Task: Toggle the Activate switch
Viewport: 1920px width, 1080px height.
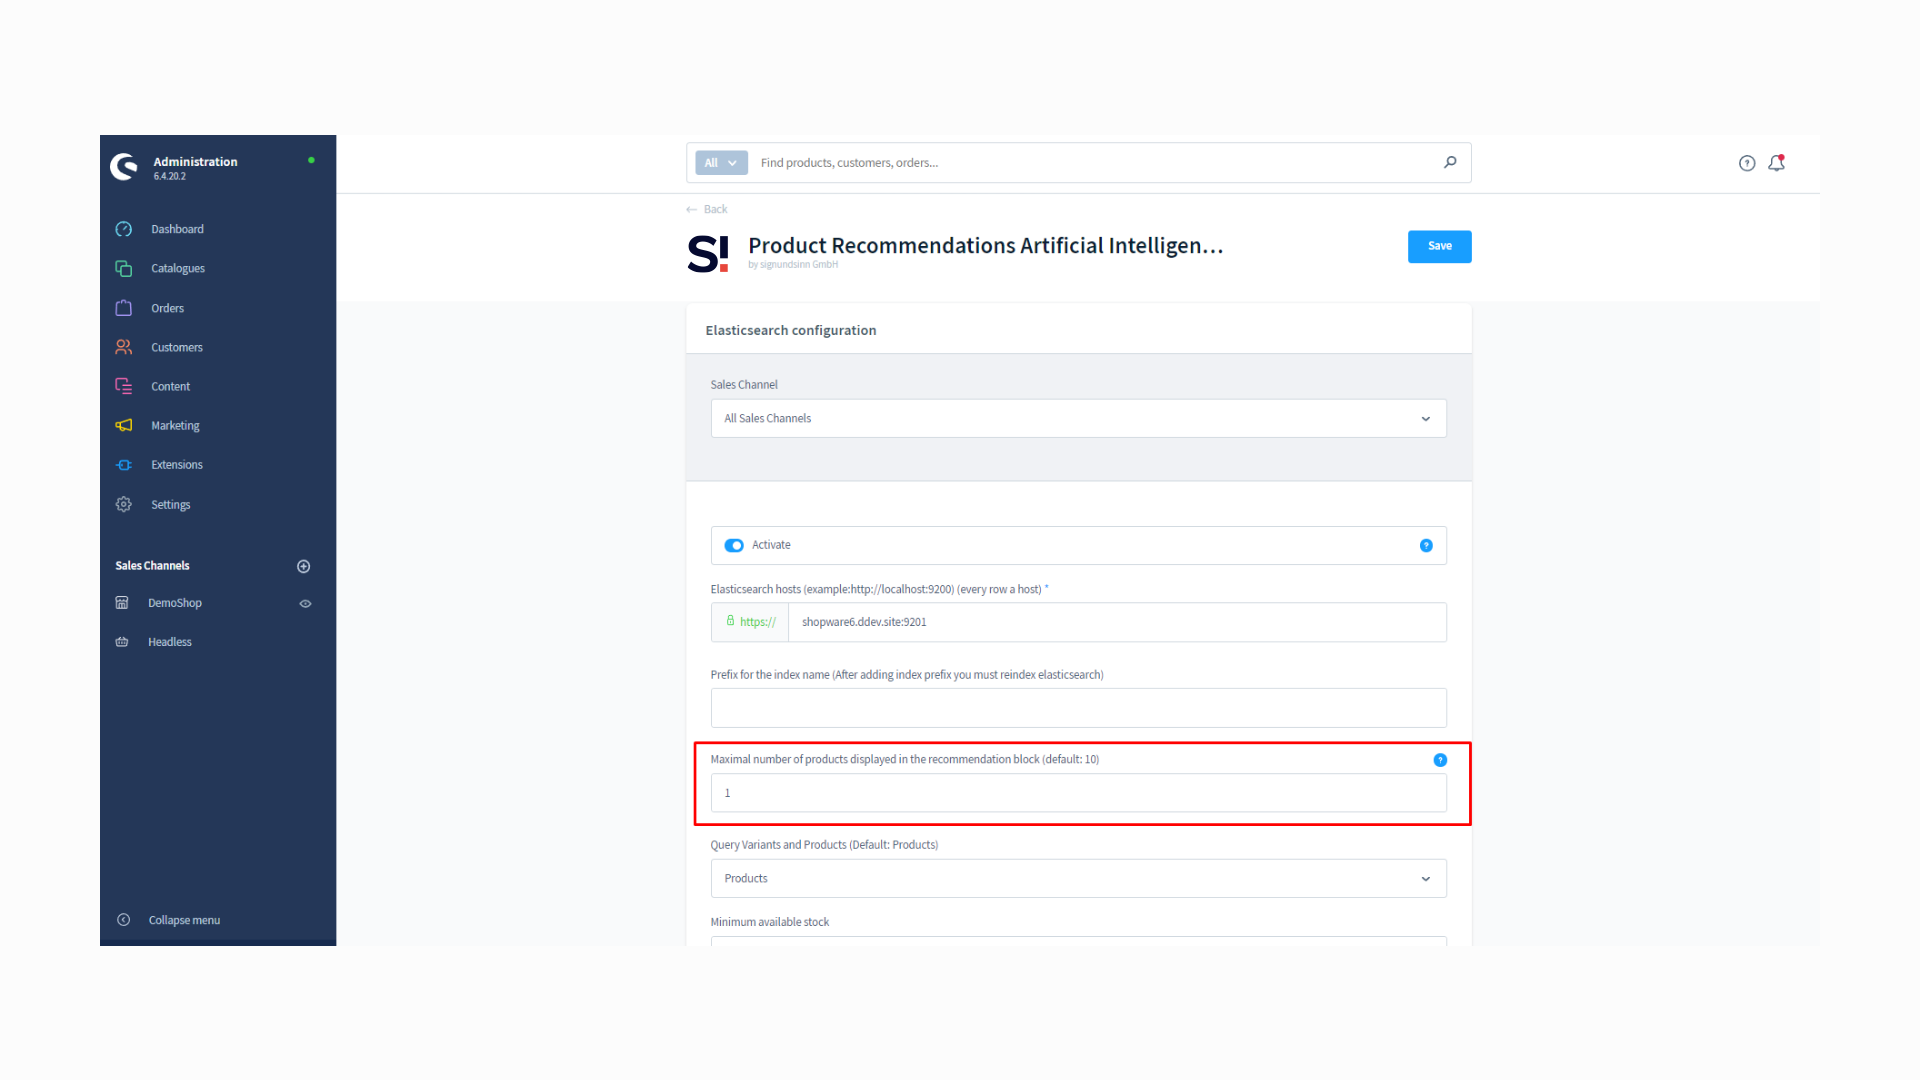Action: (734, 545)
